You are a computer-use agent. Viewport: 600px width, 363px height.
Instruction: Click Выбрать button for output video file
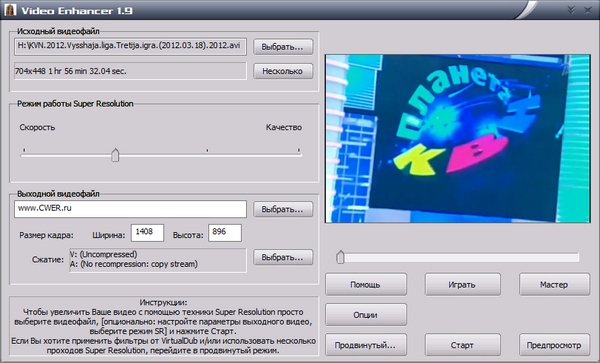pos(283,209)
